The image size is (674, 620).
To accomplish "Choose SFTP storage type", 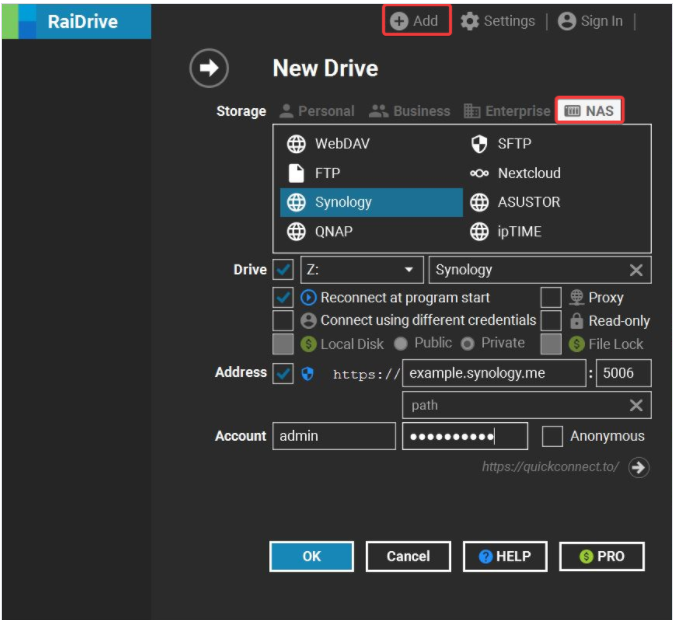I will (x=501, y=144).
